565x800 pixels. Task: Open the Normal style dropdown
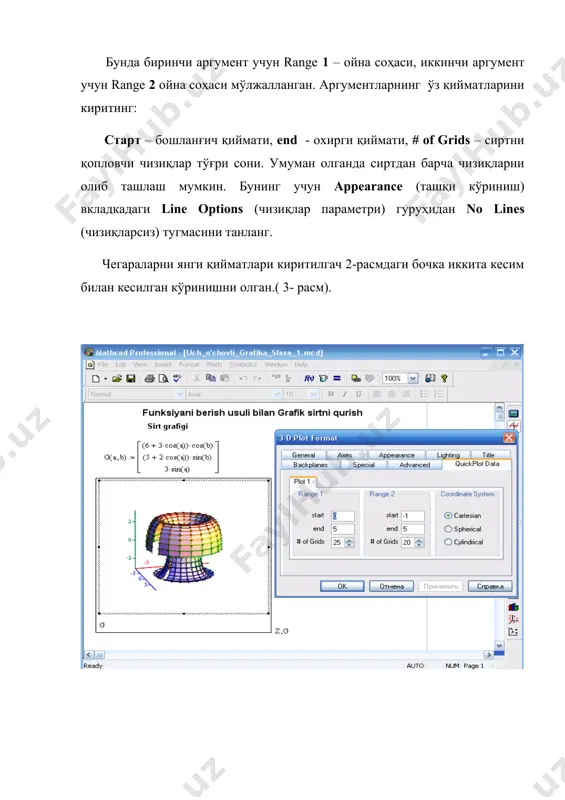click(x=179, y=394)
